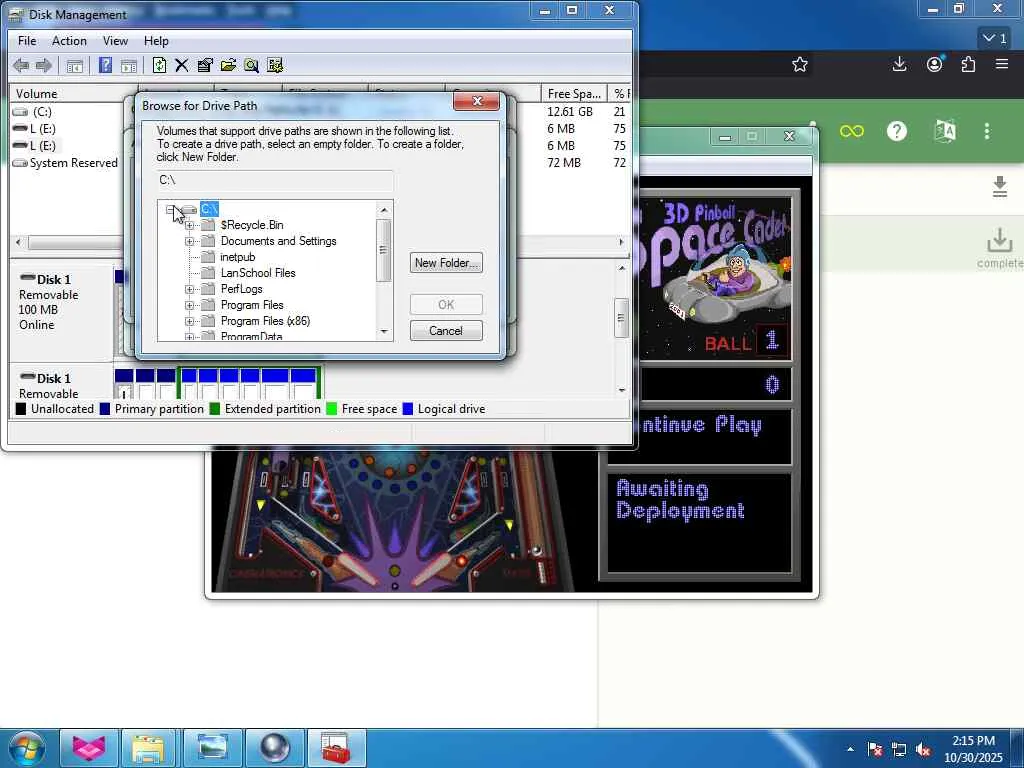Click the Volume column header
This screenshot has height=768, width=1024.
click(72, 94)
